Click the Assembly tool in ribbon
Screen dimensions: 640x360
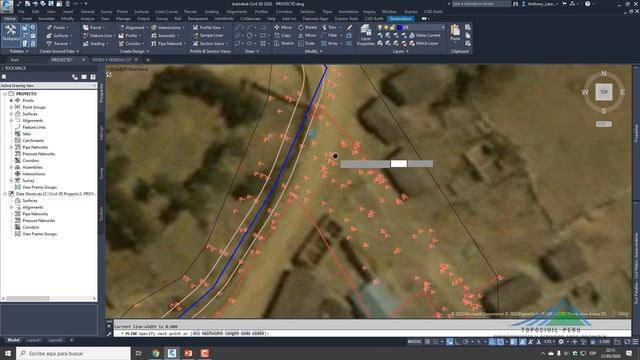(x=164, y=36)
